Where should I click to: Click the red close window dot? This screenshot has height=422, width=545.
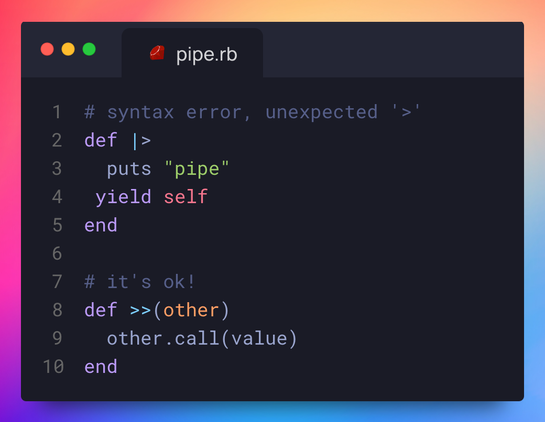point(47,49)
